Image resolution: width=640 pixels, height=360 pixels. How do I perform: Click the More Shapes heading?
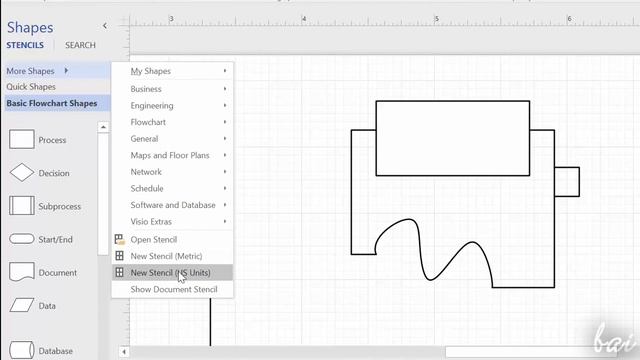tap(30, 71)
